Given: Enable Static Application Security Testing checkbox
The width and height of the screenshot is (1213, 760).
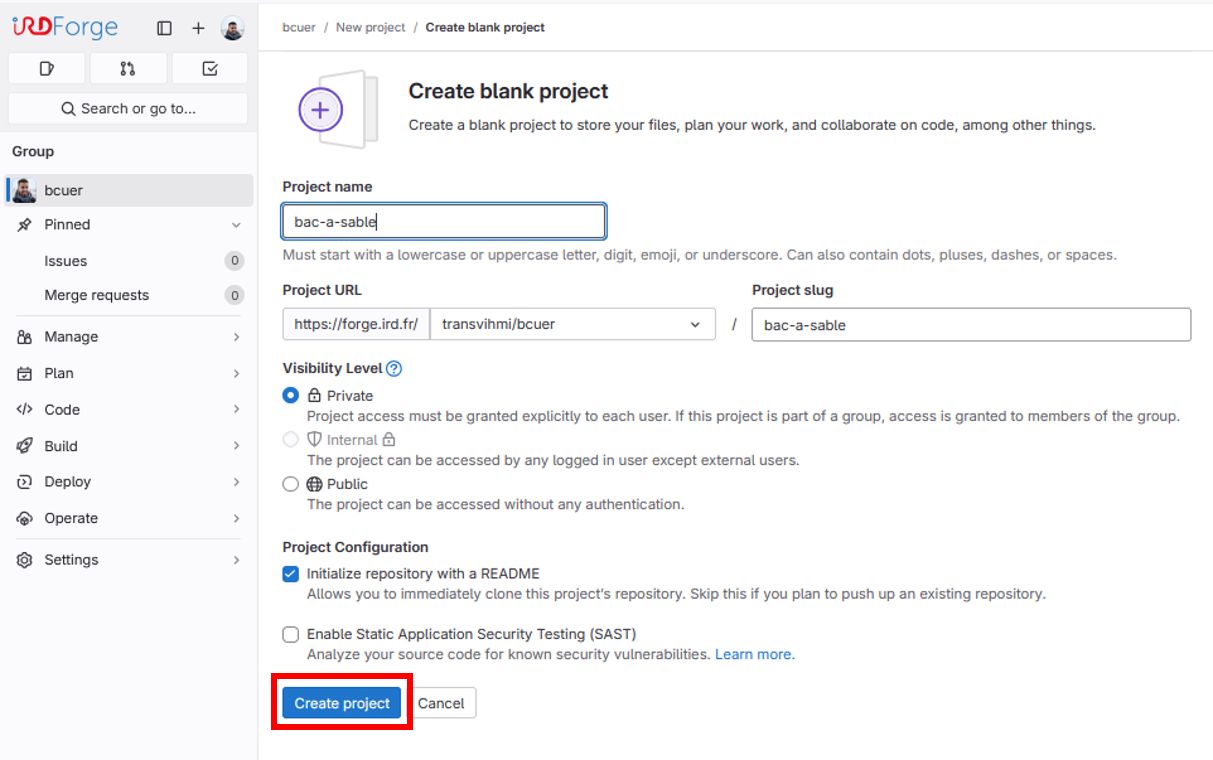Looking at the screenshot, I should [x=291, y=634].
